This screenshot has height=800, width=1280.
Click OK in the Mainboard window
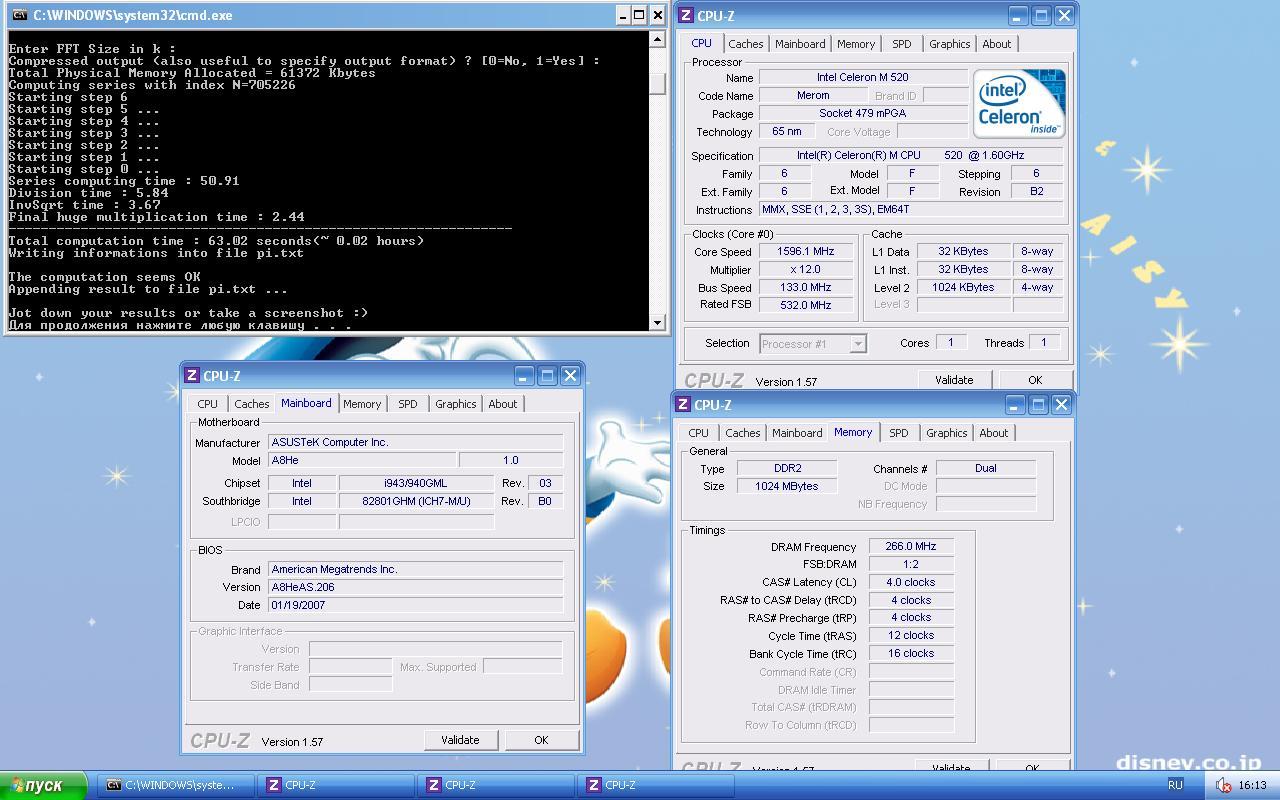click(x=541, y=740)
